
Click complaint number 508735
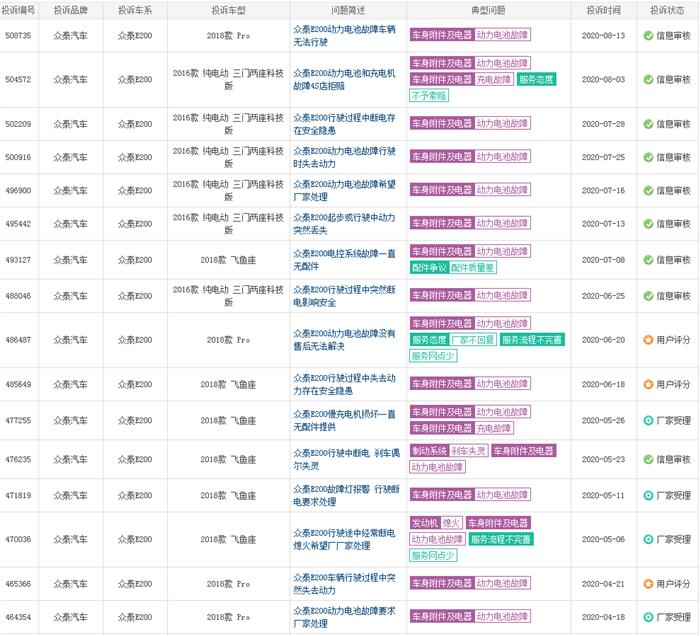point(18,36)
